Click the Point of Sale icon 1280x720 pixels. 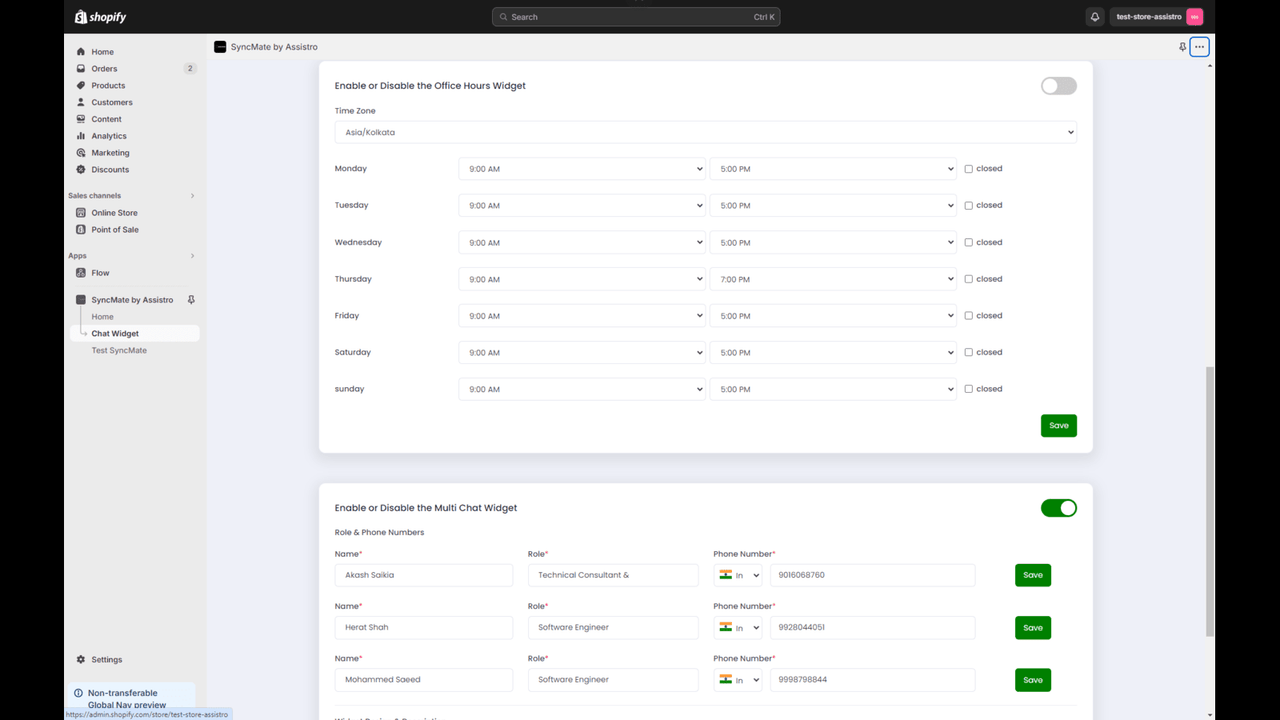point(81,230)
